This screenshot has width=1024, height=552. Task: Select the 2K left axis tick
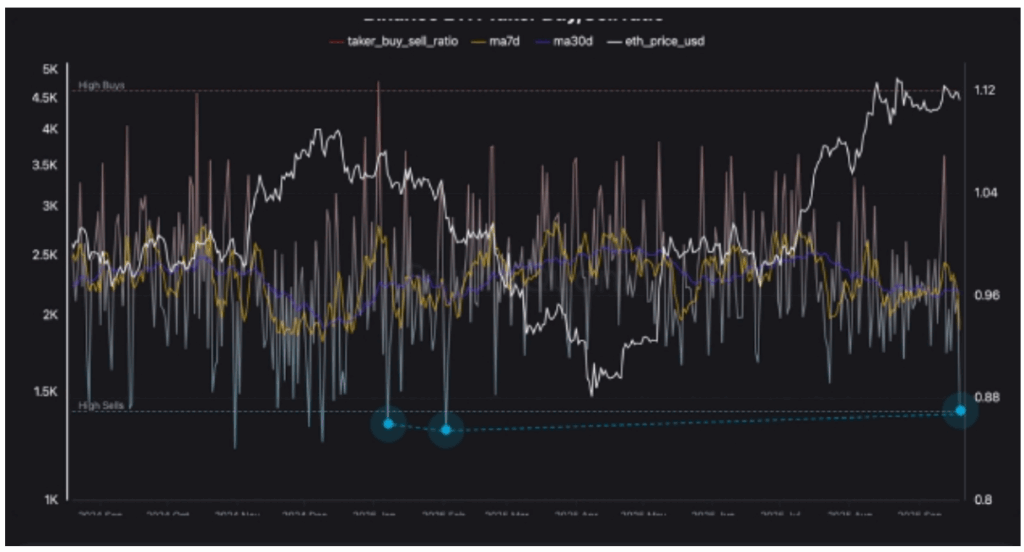coord(50,315)
